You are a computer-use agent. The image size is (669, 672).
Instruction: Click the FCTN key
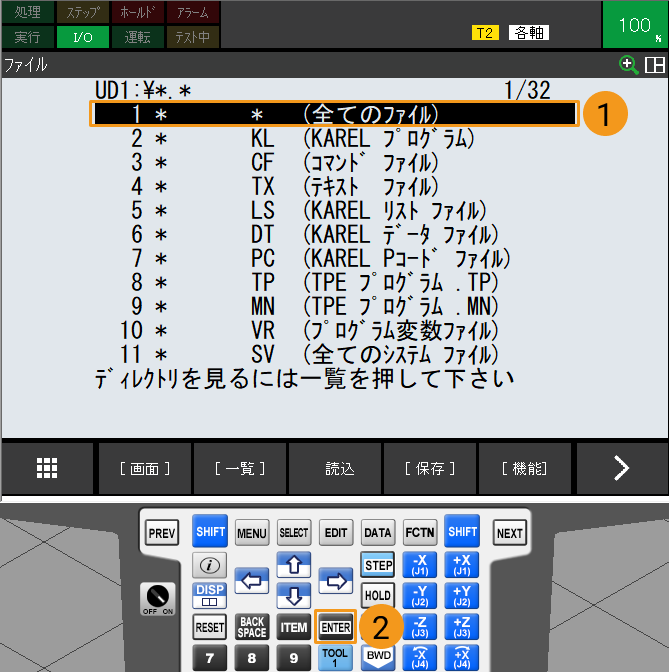tap(420, 533)
